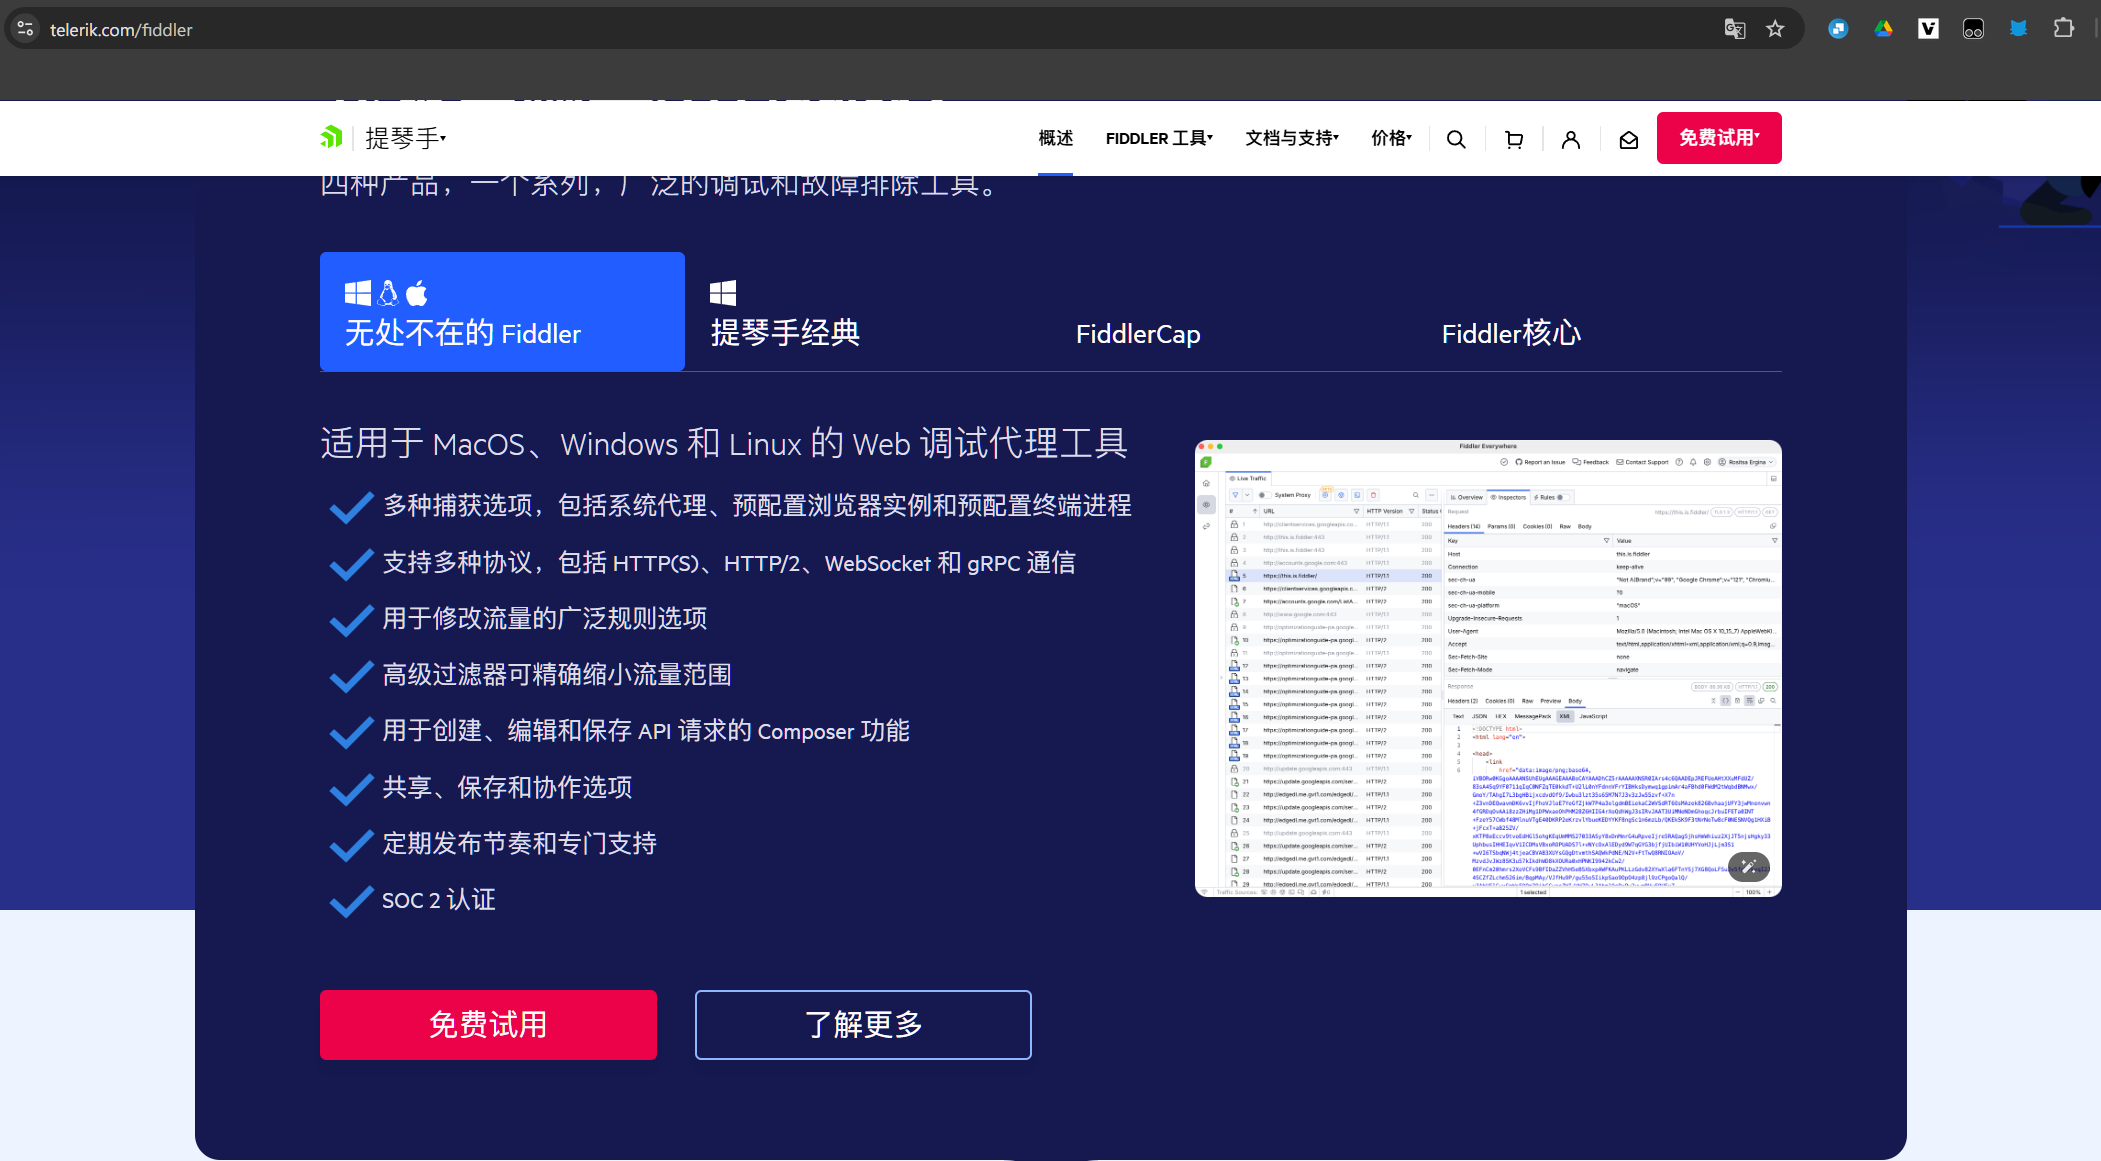Click the search magnifier icon in header
This screenshot has width=2101, height=1161.
click(1456, 139)
